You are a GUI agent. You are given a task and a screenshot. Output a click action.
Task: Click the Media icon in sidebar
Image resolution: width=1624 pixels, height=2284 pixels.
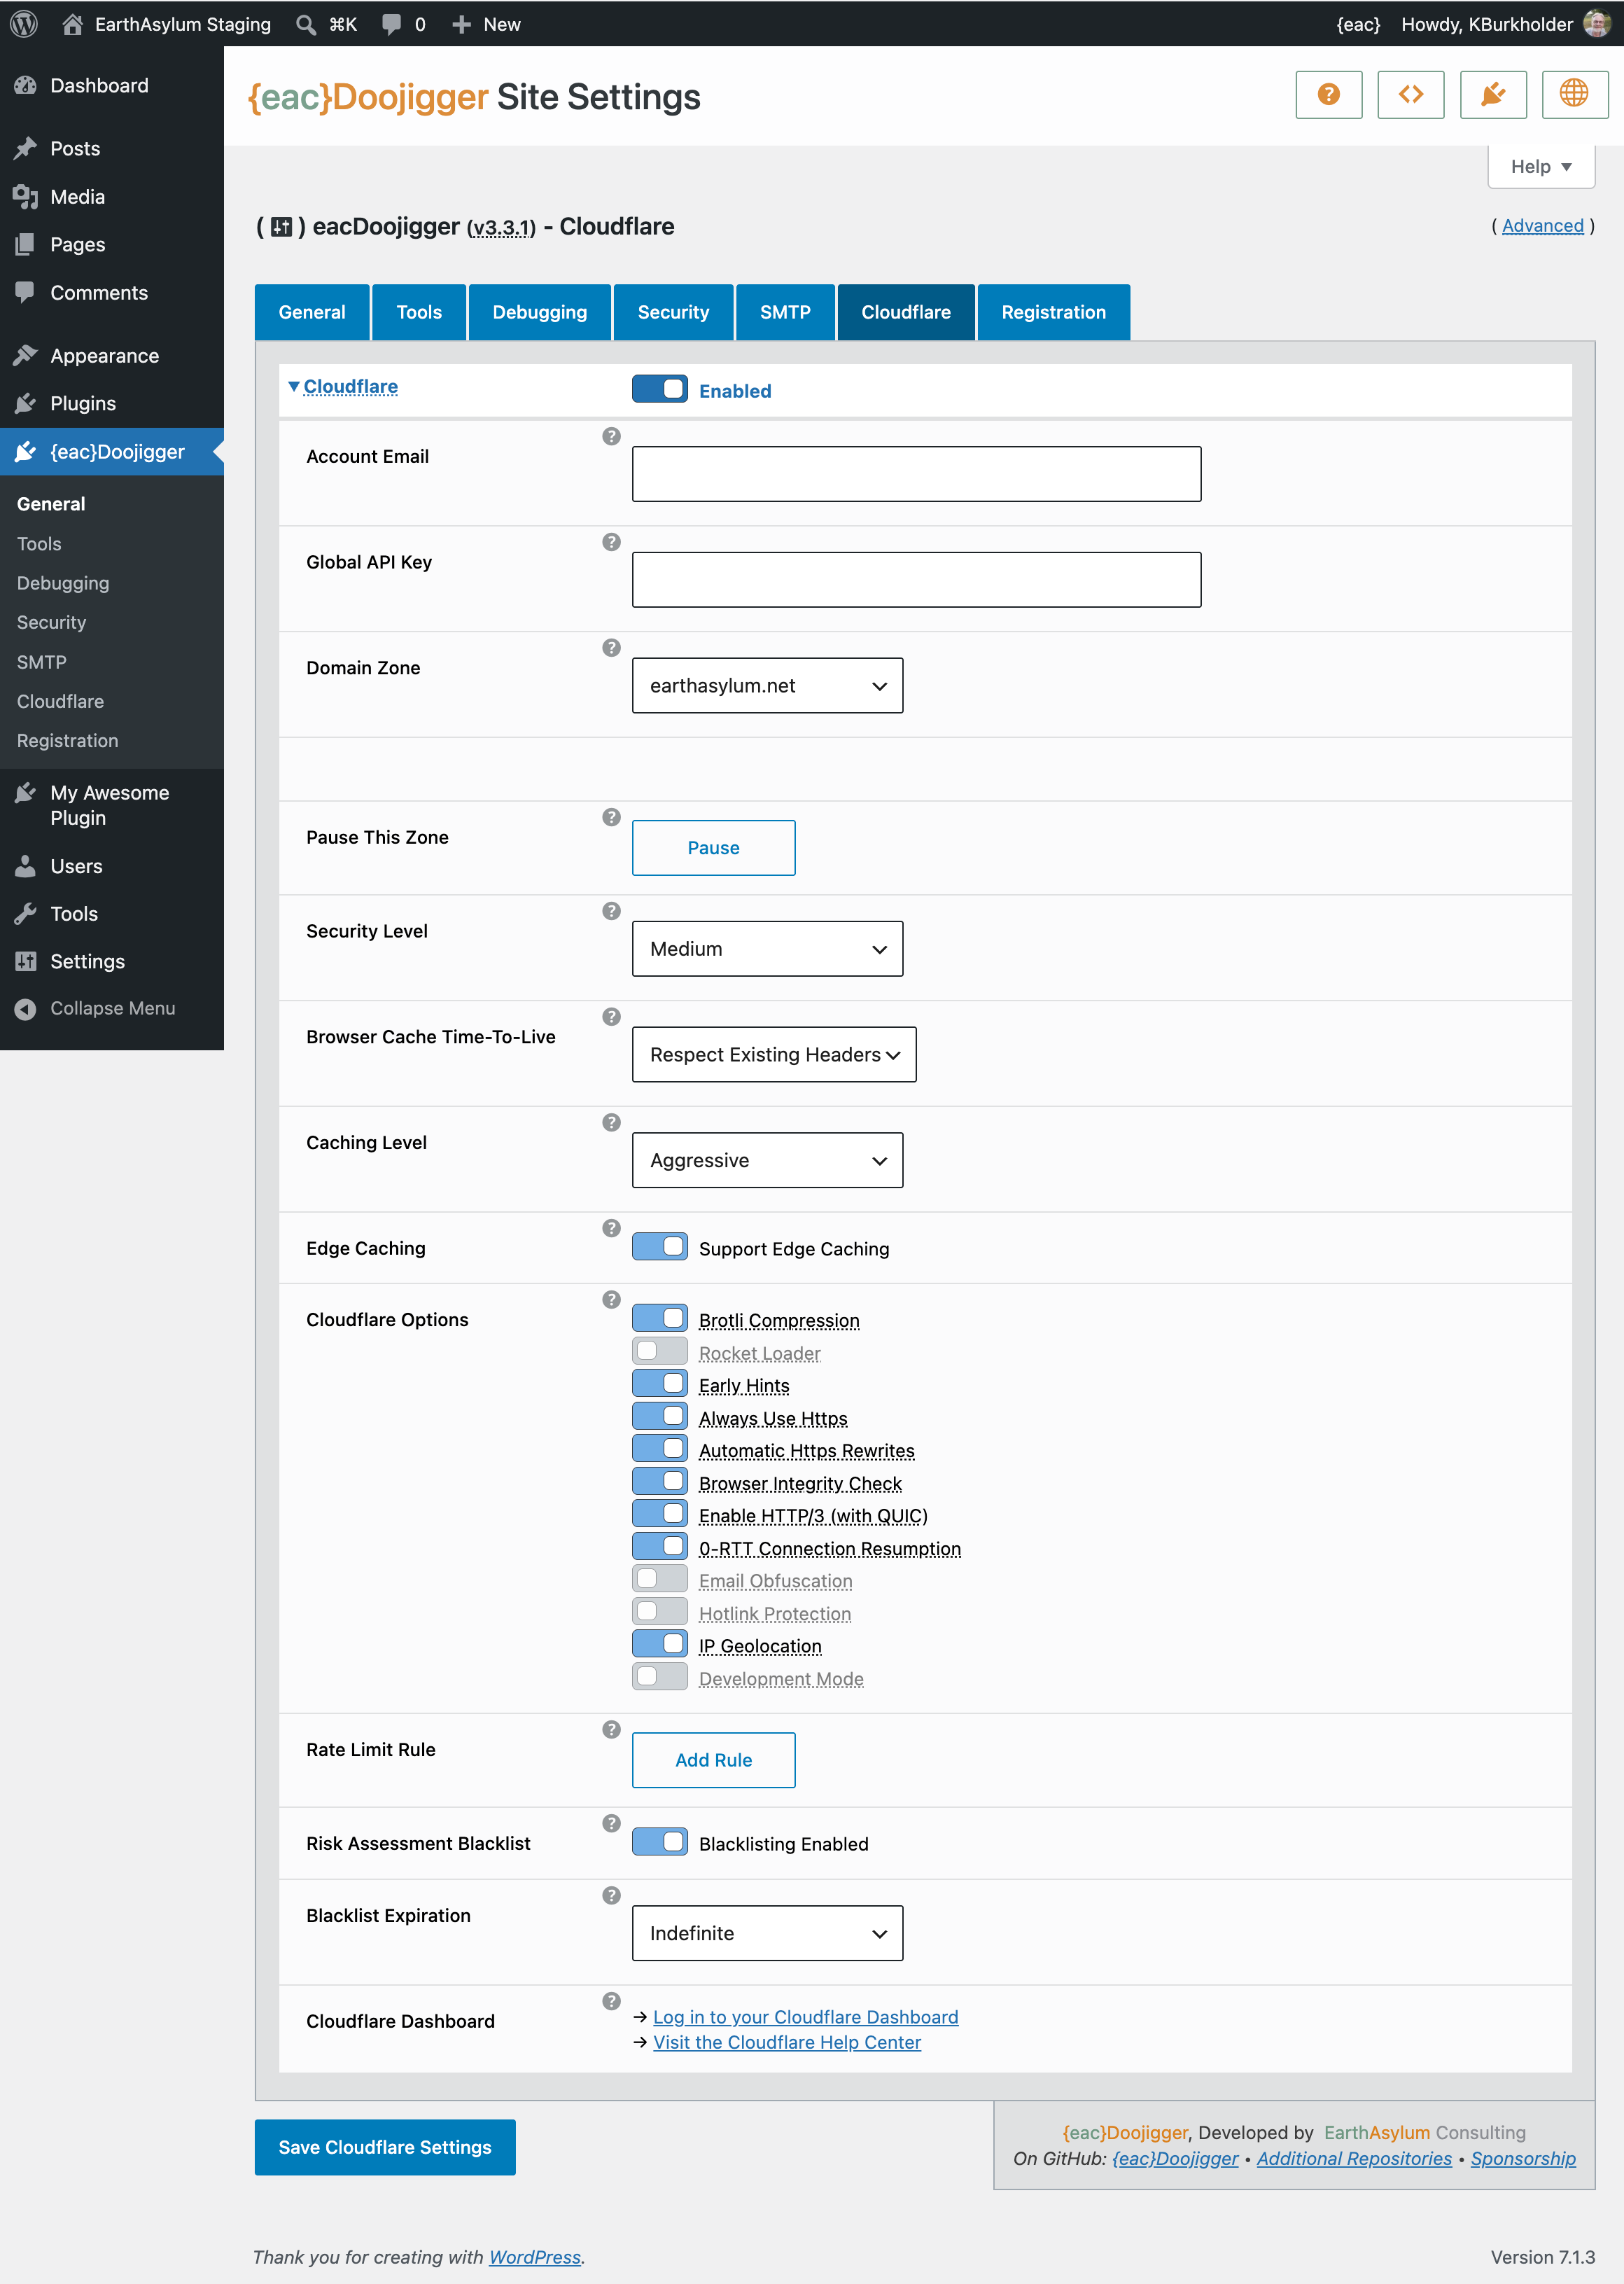26,197
